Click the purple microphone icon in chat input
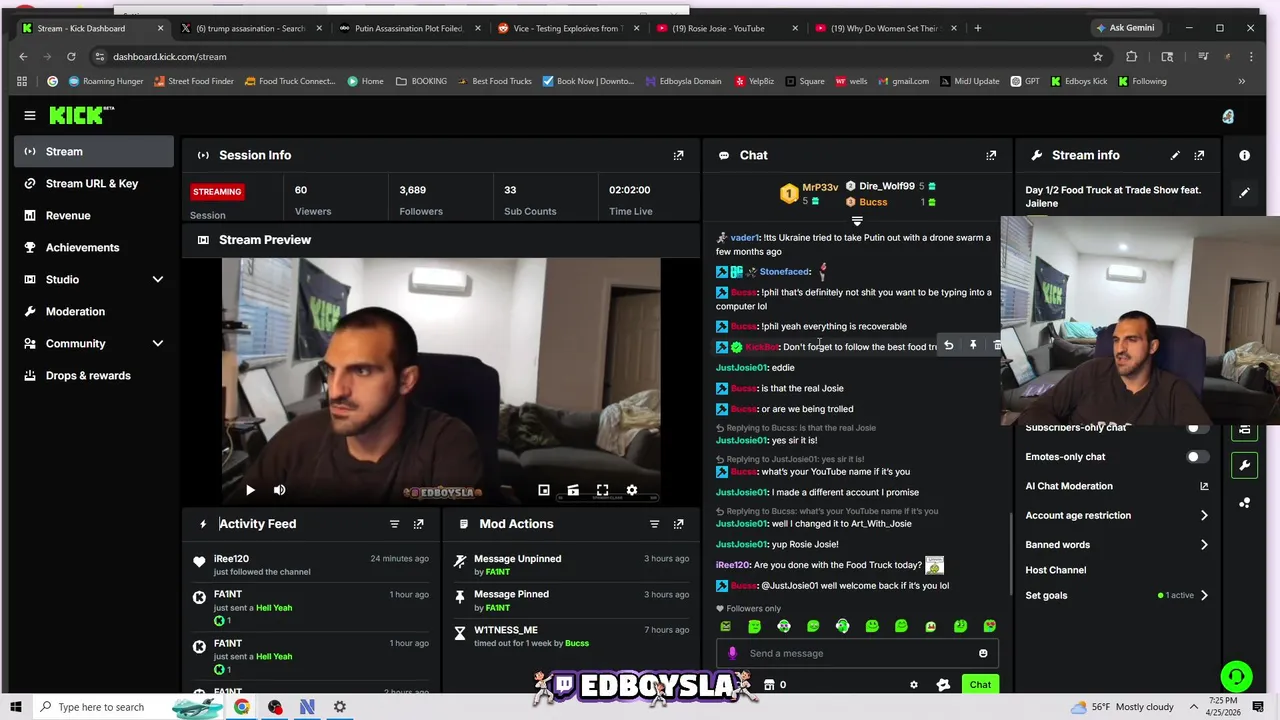This screenshot has height=720, width=1280. pyautogui.click(x=732, y=653)
